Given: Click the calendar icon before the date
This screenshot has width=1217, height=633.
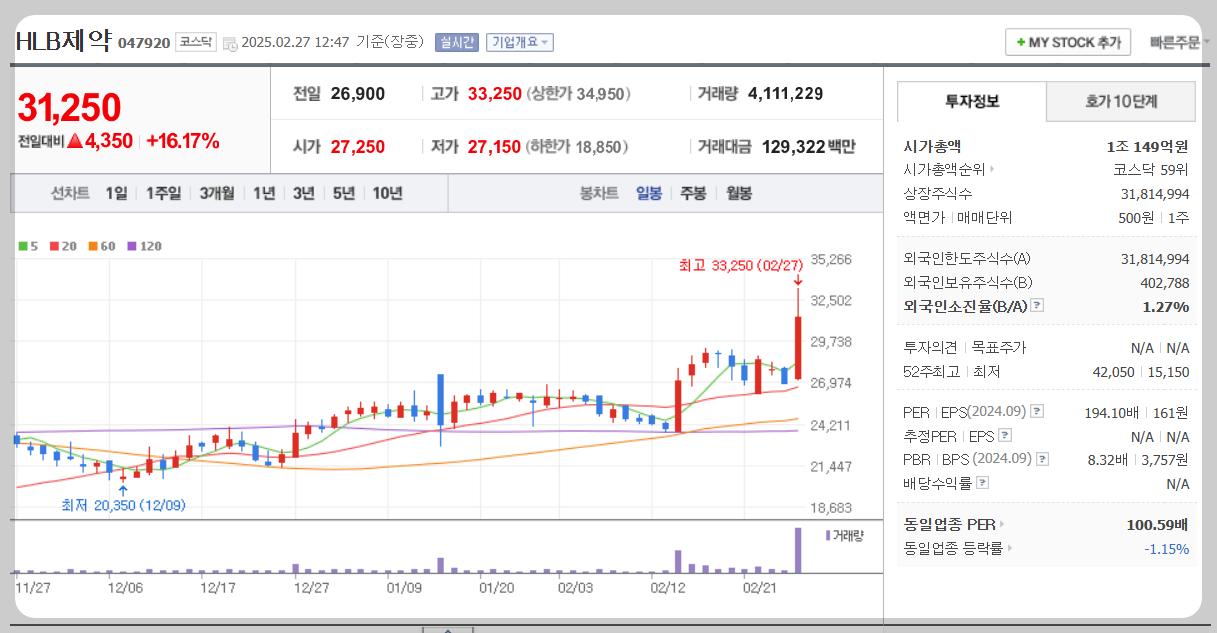Looking at the screenshot, I should 230,43.
